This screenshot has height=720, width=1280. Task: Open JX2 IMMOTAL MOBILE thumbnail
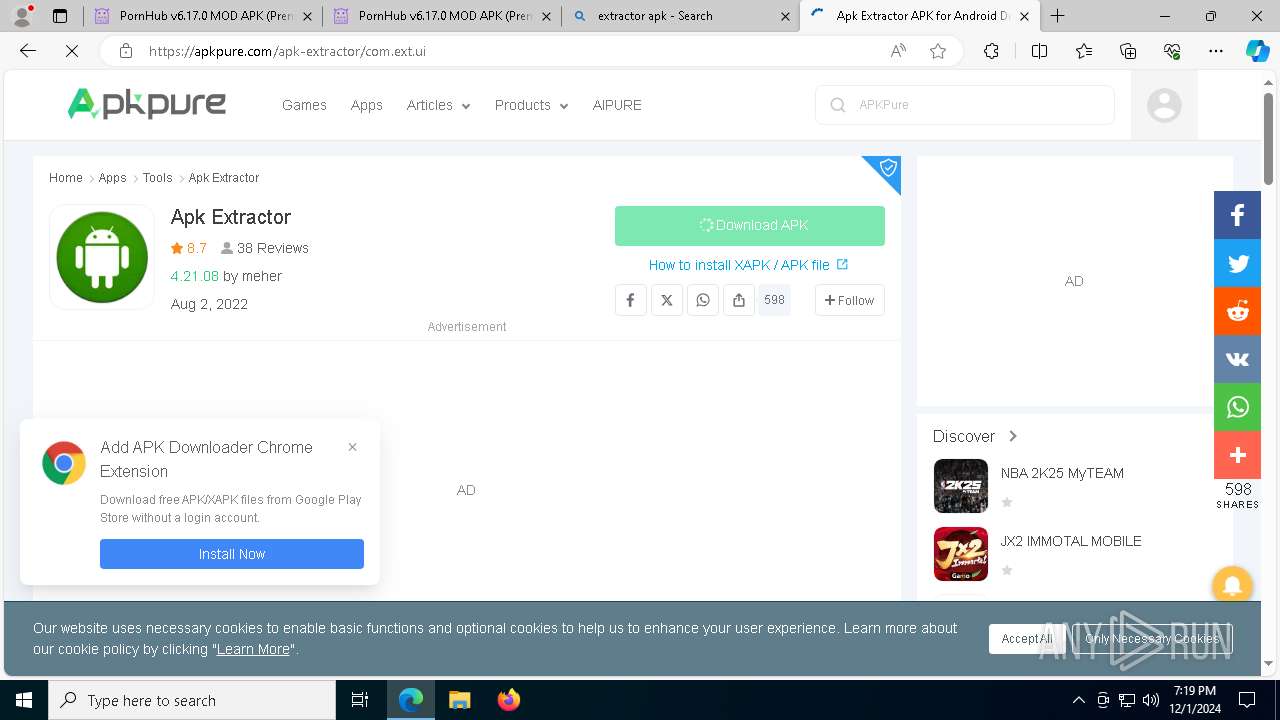[x=961, y=554]
